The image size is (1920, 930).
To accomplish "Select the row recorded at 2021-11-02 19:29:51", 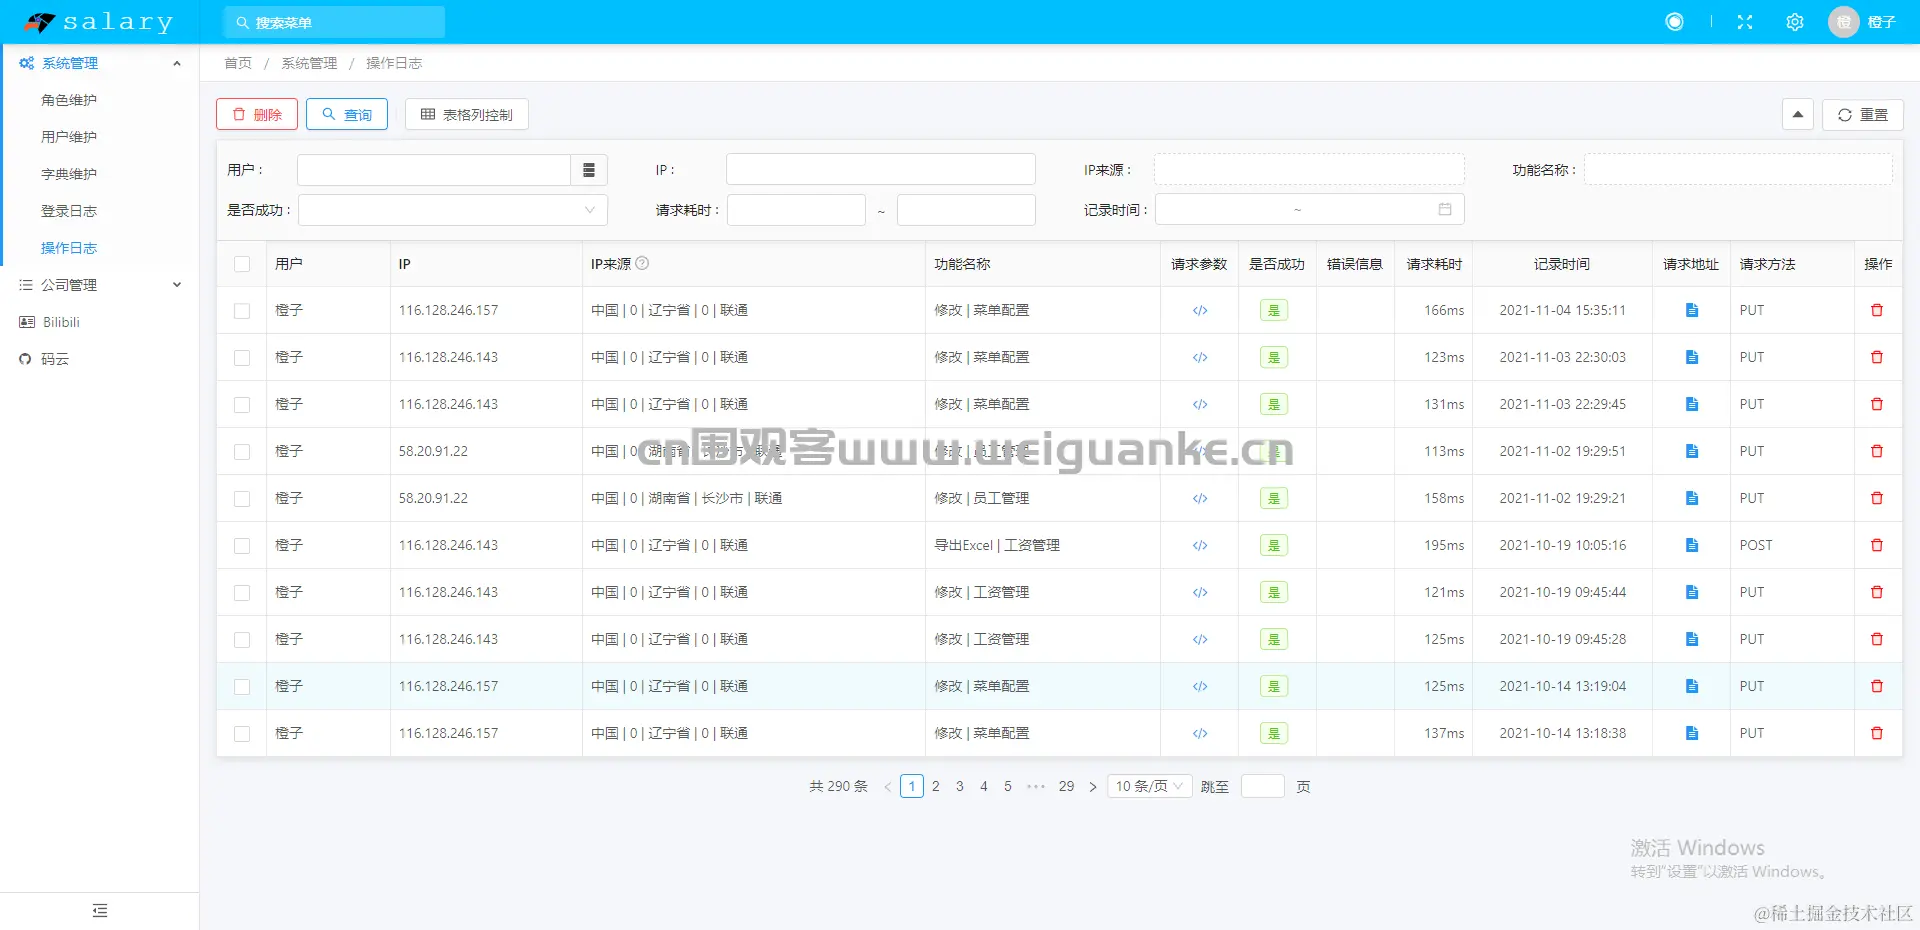I will [x=242, y=452].
